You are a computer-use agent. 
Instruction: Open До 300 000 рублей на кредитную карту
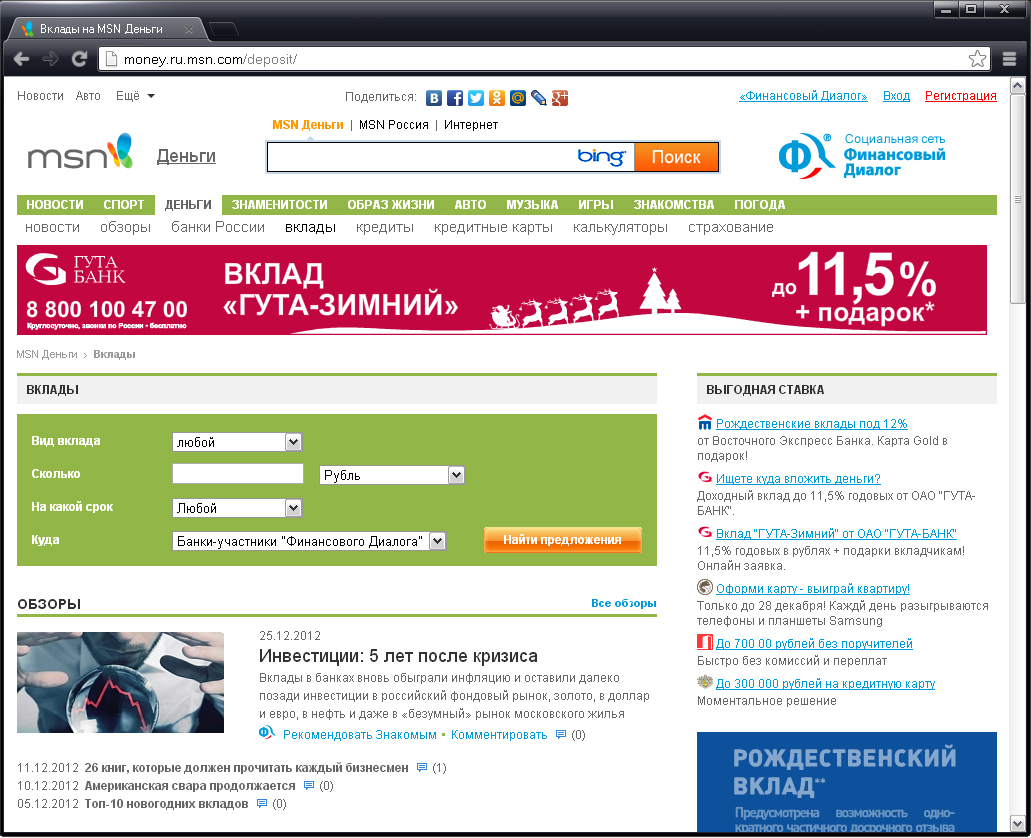(825, 683)
